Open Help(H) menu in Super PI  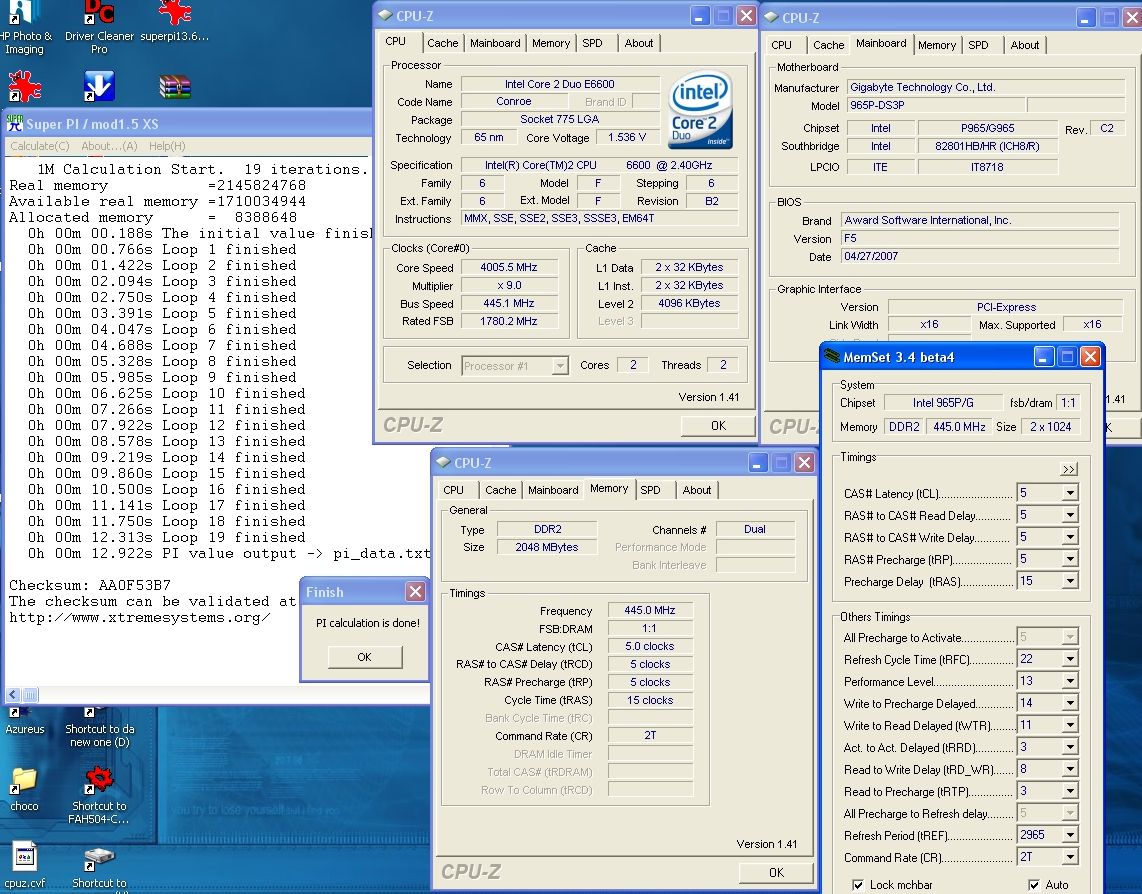coord(167,146)
